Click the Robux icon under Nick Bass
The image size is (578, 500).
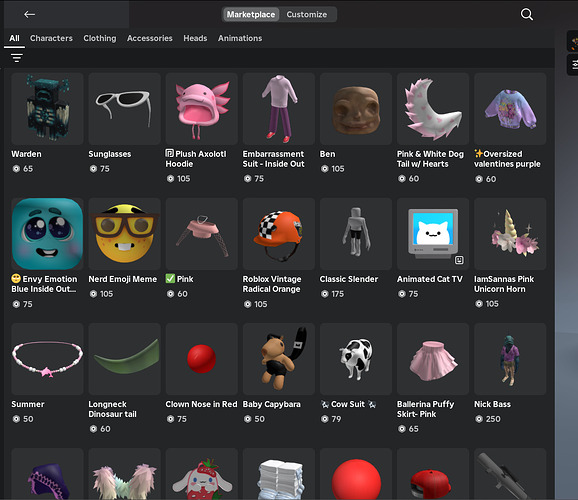tap(478, 419)
